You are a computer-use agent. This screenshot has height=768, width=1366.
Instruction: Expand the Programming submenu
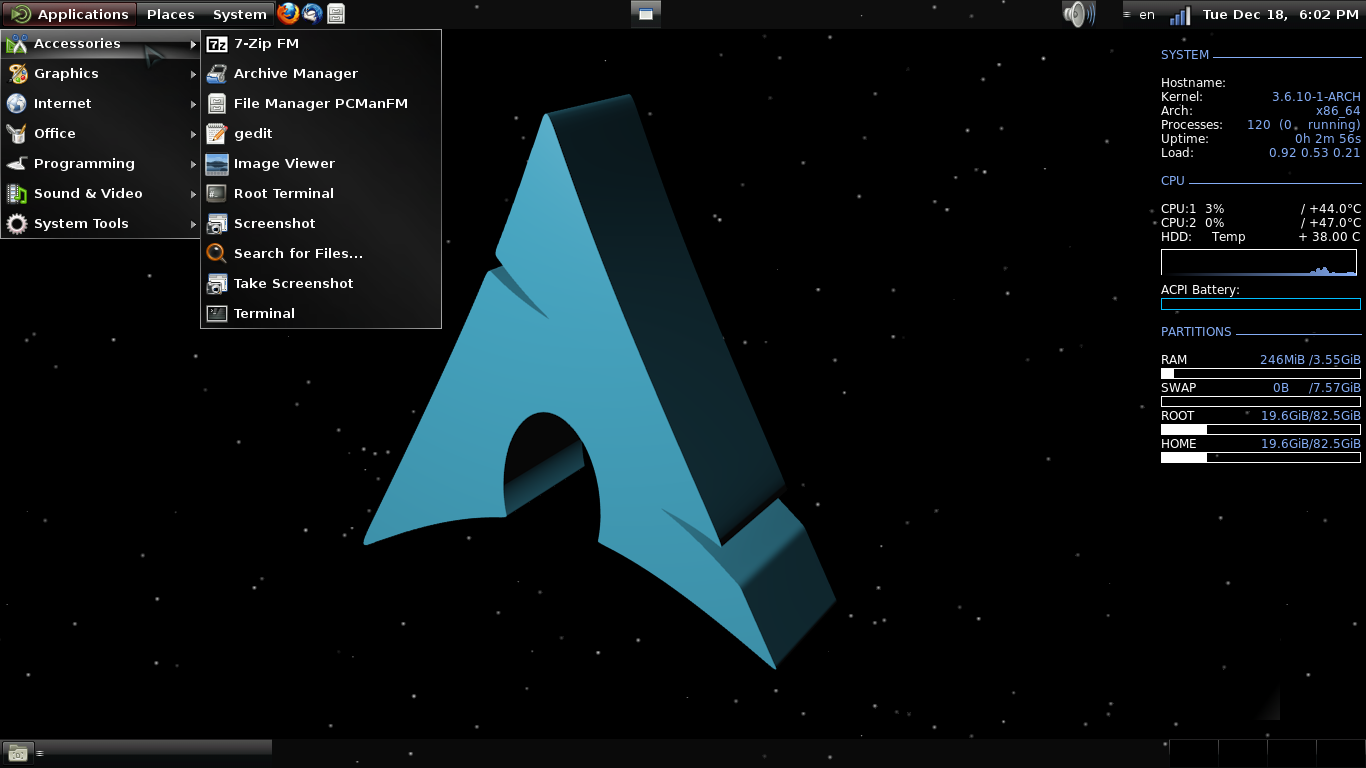click(101, 164)
